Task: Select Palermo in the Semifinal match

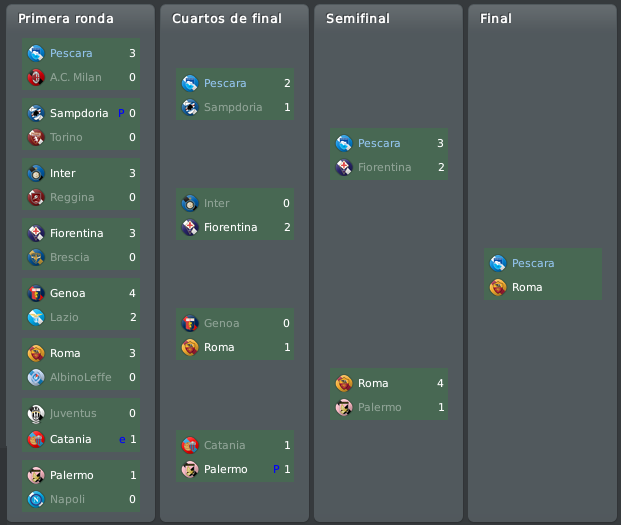Action: [380, 407]
